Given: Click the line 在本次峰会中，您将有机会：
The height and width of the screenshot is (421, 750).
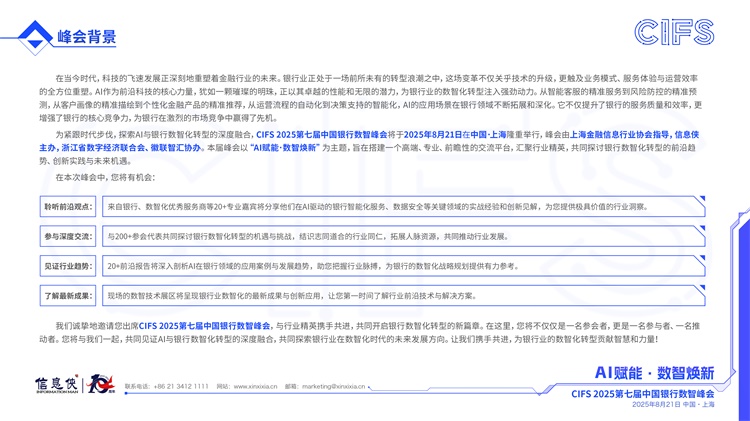Looking at the screenshot, I should [x=105, y=177].
